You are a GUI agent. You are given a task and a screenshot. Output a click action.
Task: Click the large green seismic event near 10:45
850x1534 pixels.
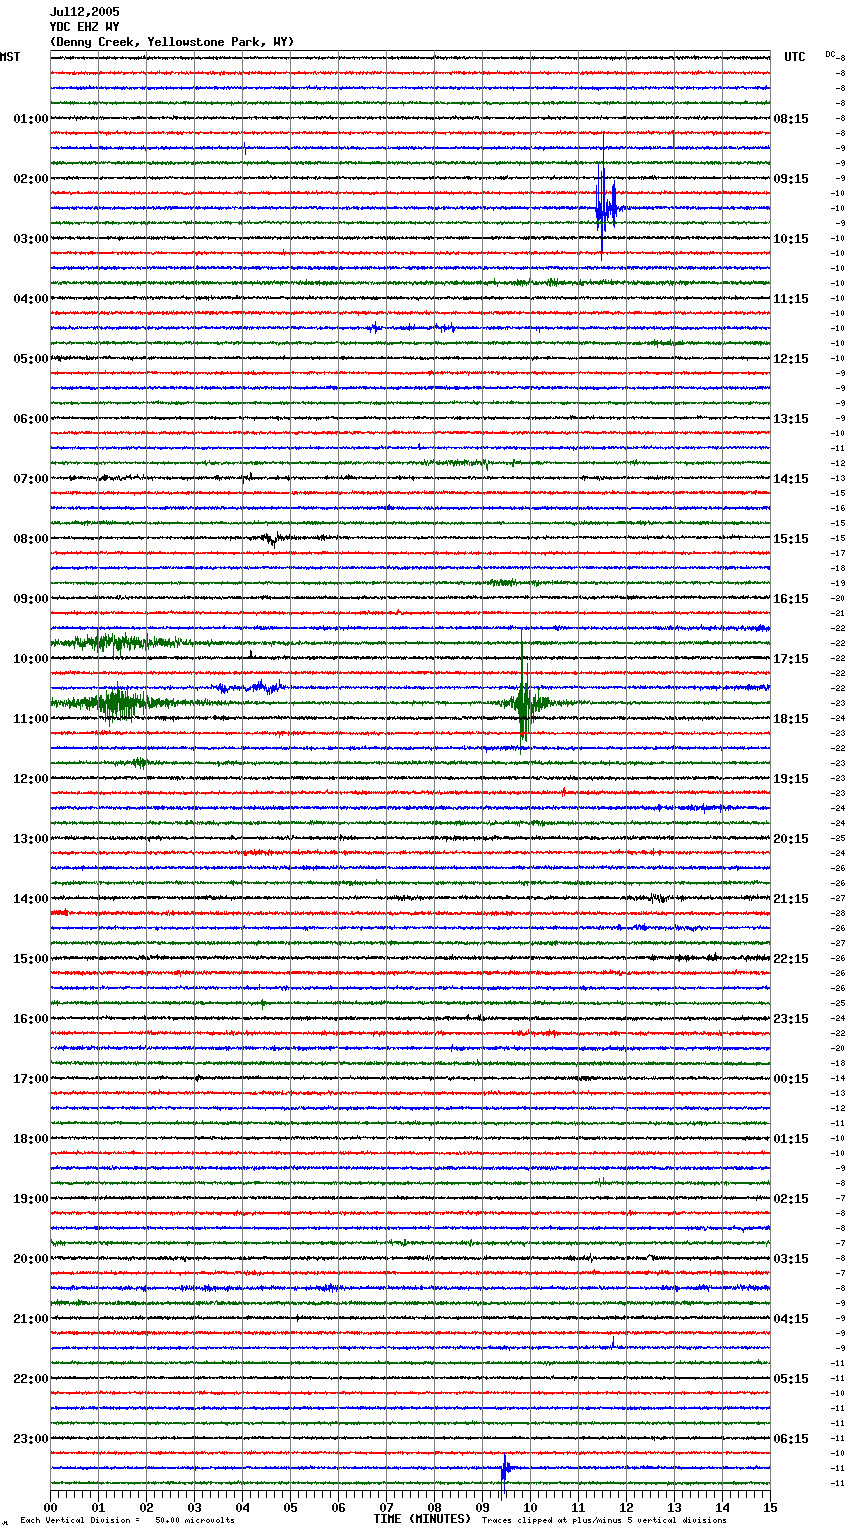(x=522, y=700)
